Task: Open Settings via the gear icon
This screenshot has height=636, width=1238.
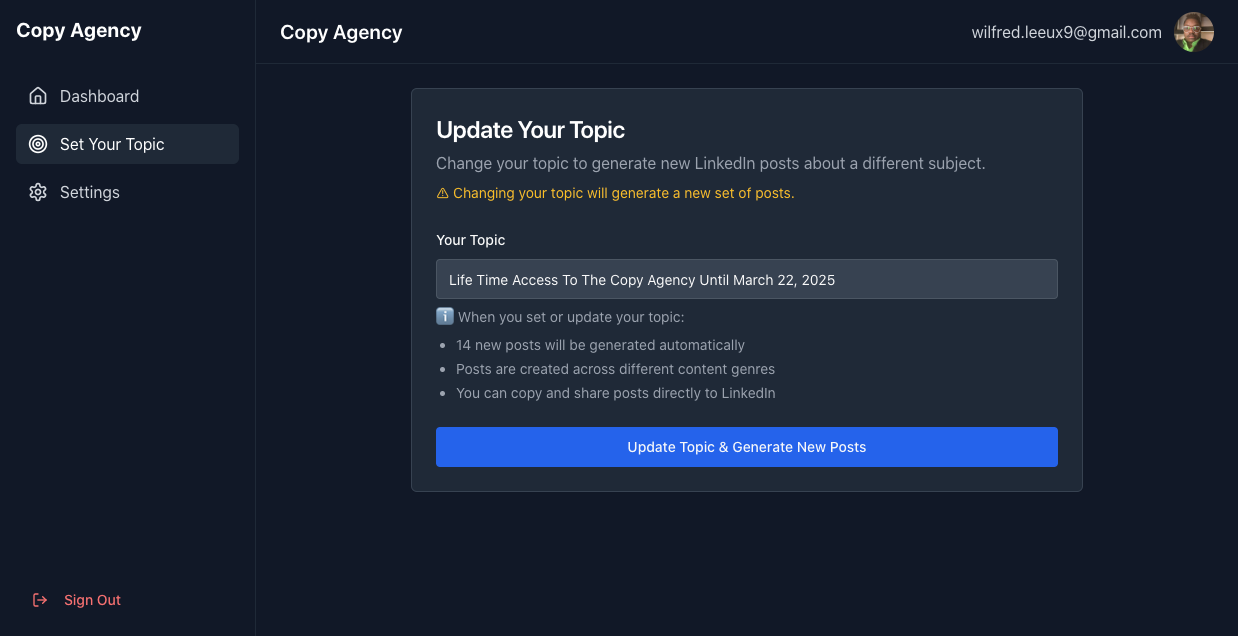Action: tap(38, 192)
